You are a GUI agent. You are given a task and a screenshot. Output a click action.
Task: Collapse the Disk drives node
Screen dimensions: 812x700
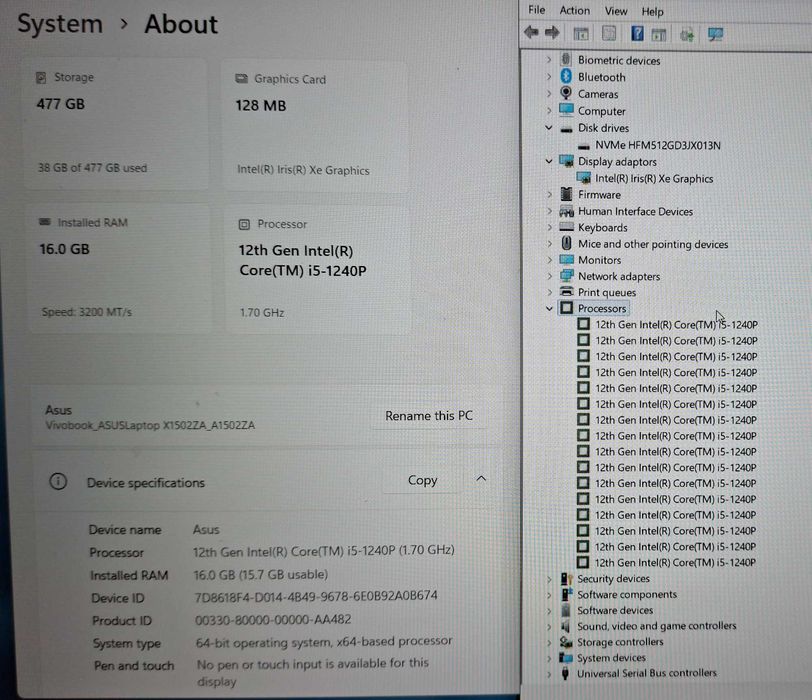click(549, 127)
